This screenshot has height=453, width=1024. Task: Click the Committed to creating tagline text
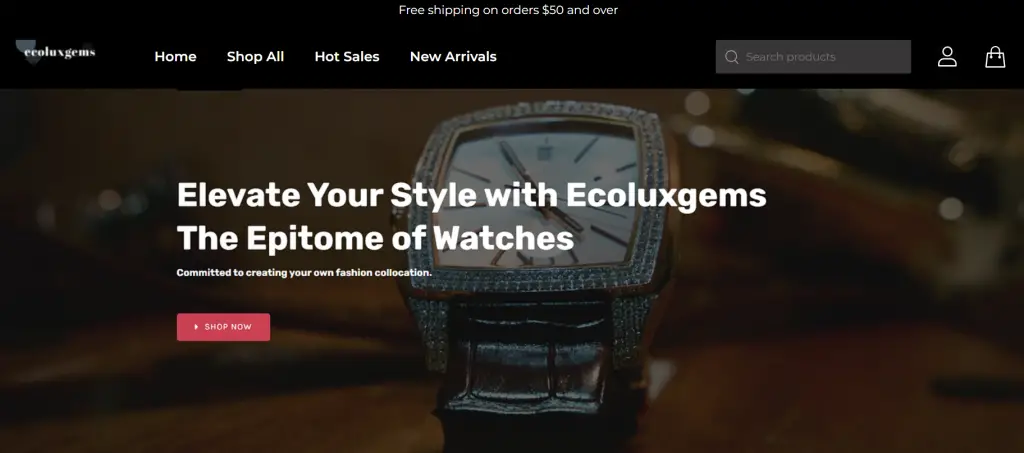(304, 273)
